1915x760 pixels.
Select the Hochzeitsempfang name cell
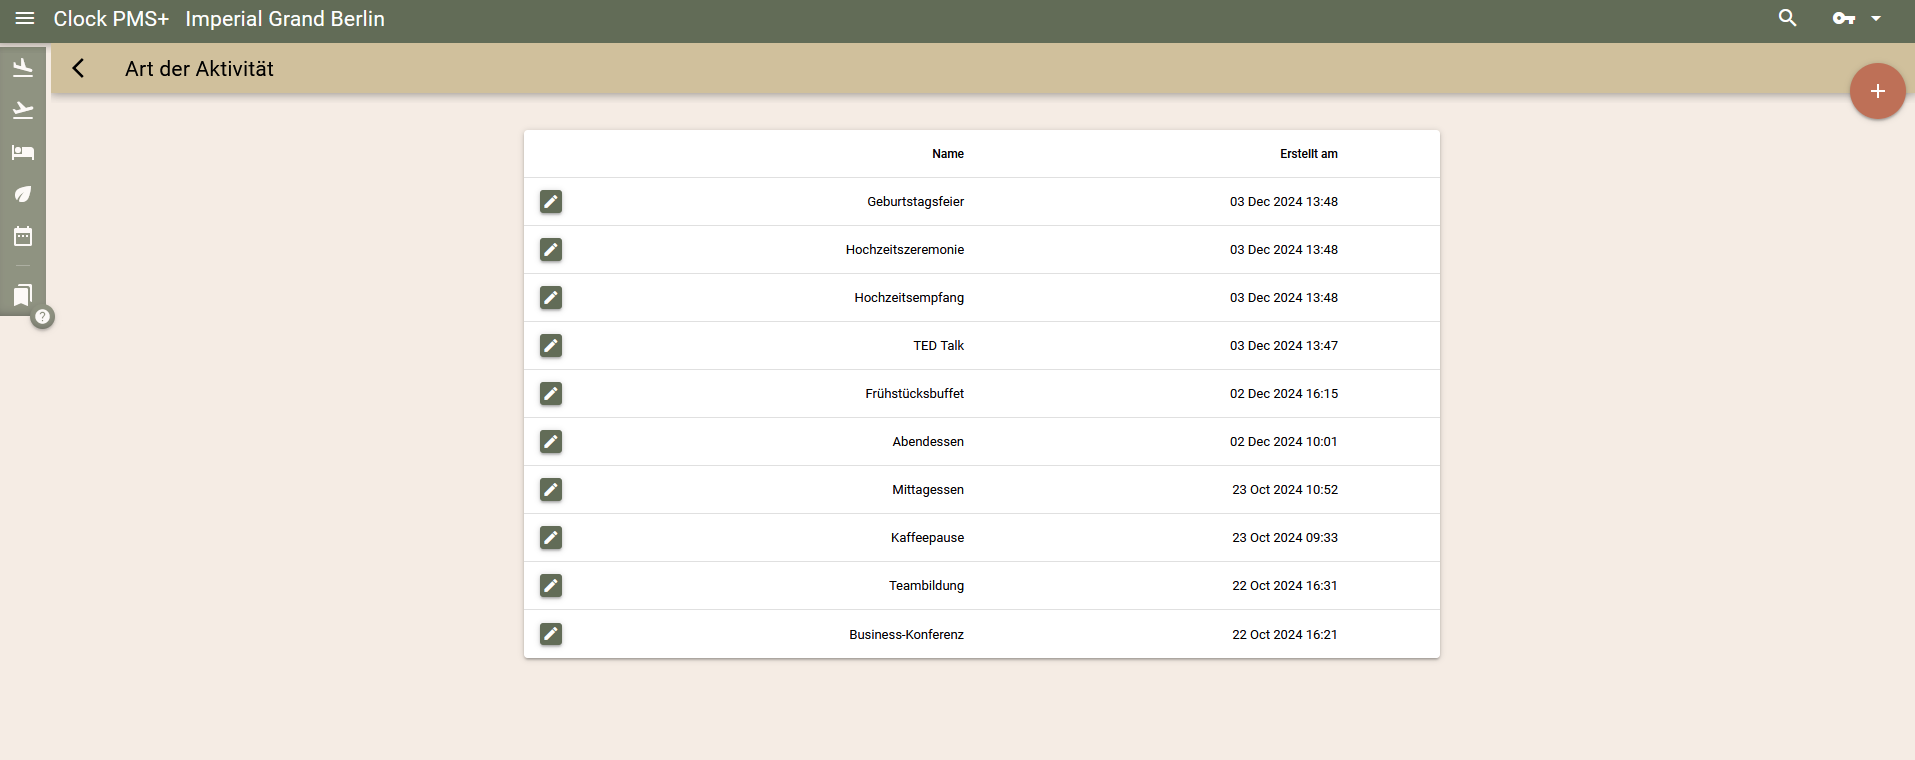pyautogui.click(x=909, y=298)
